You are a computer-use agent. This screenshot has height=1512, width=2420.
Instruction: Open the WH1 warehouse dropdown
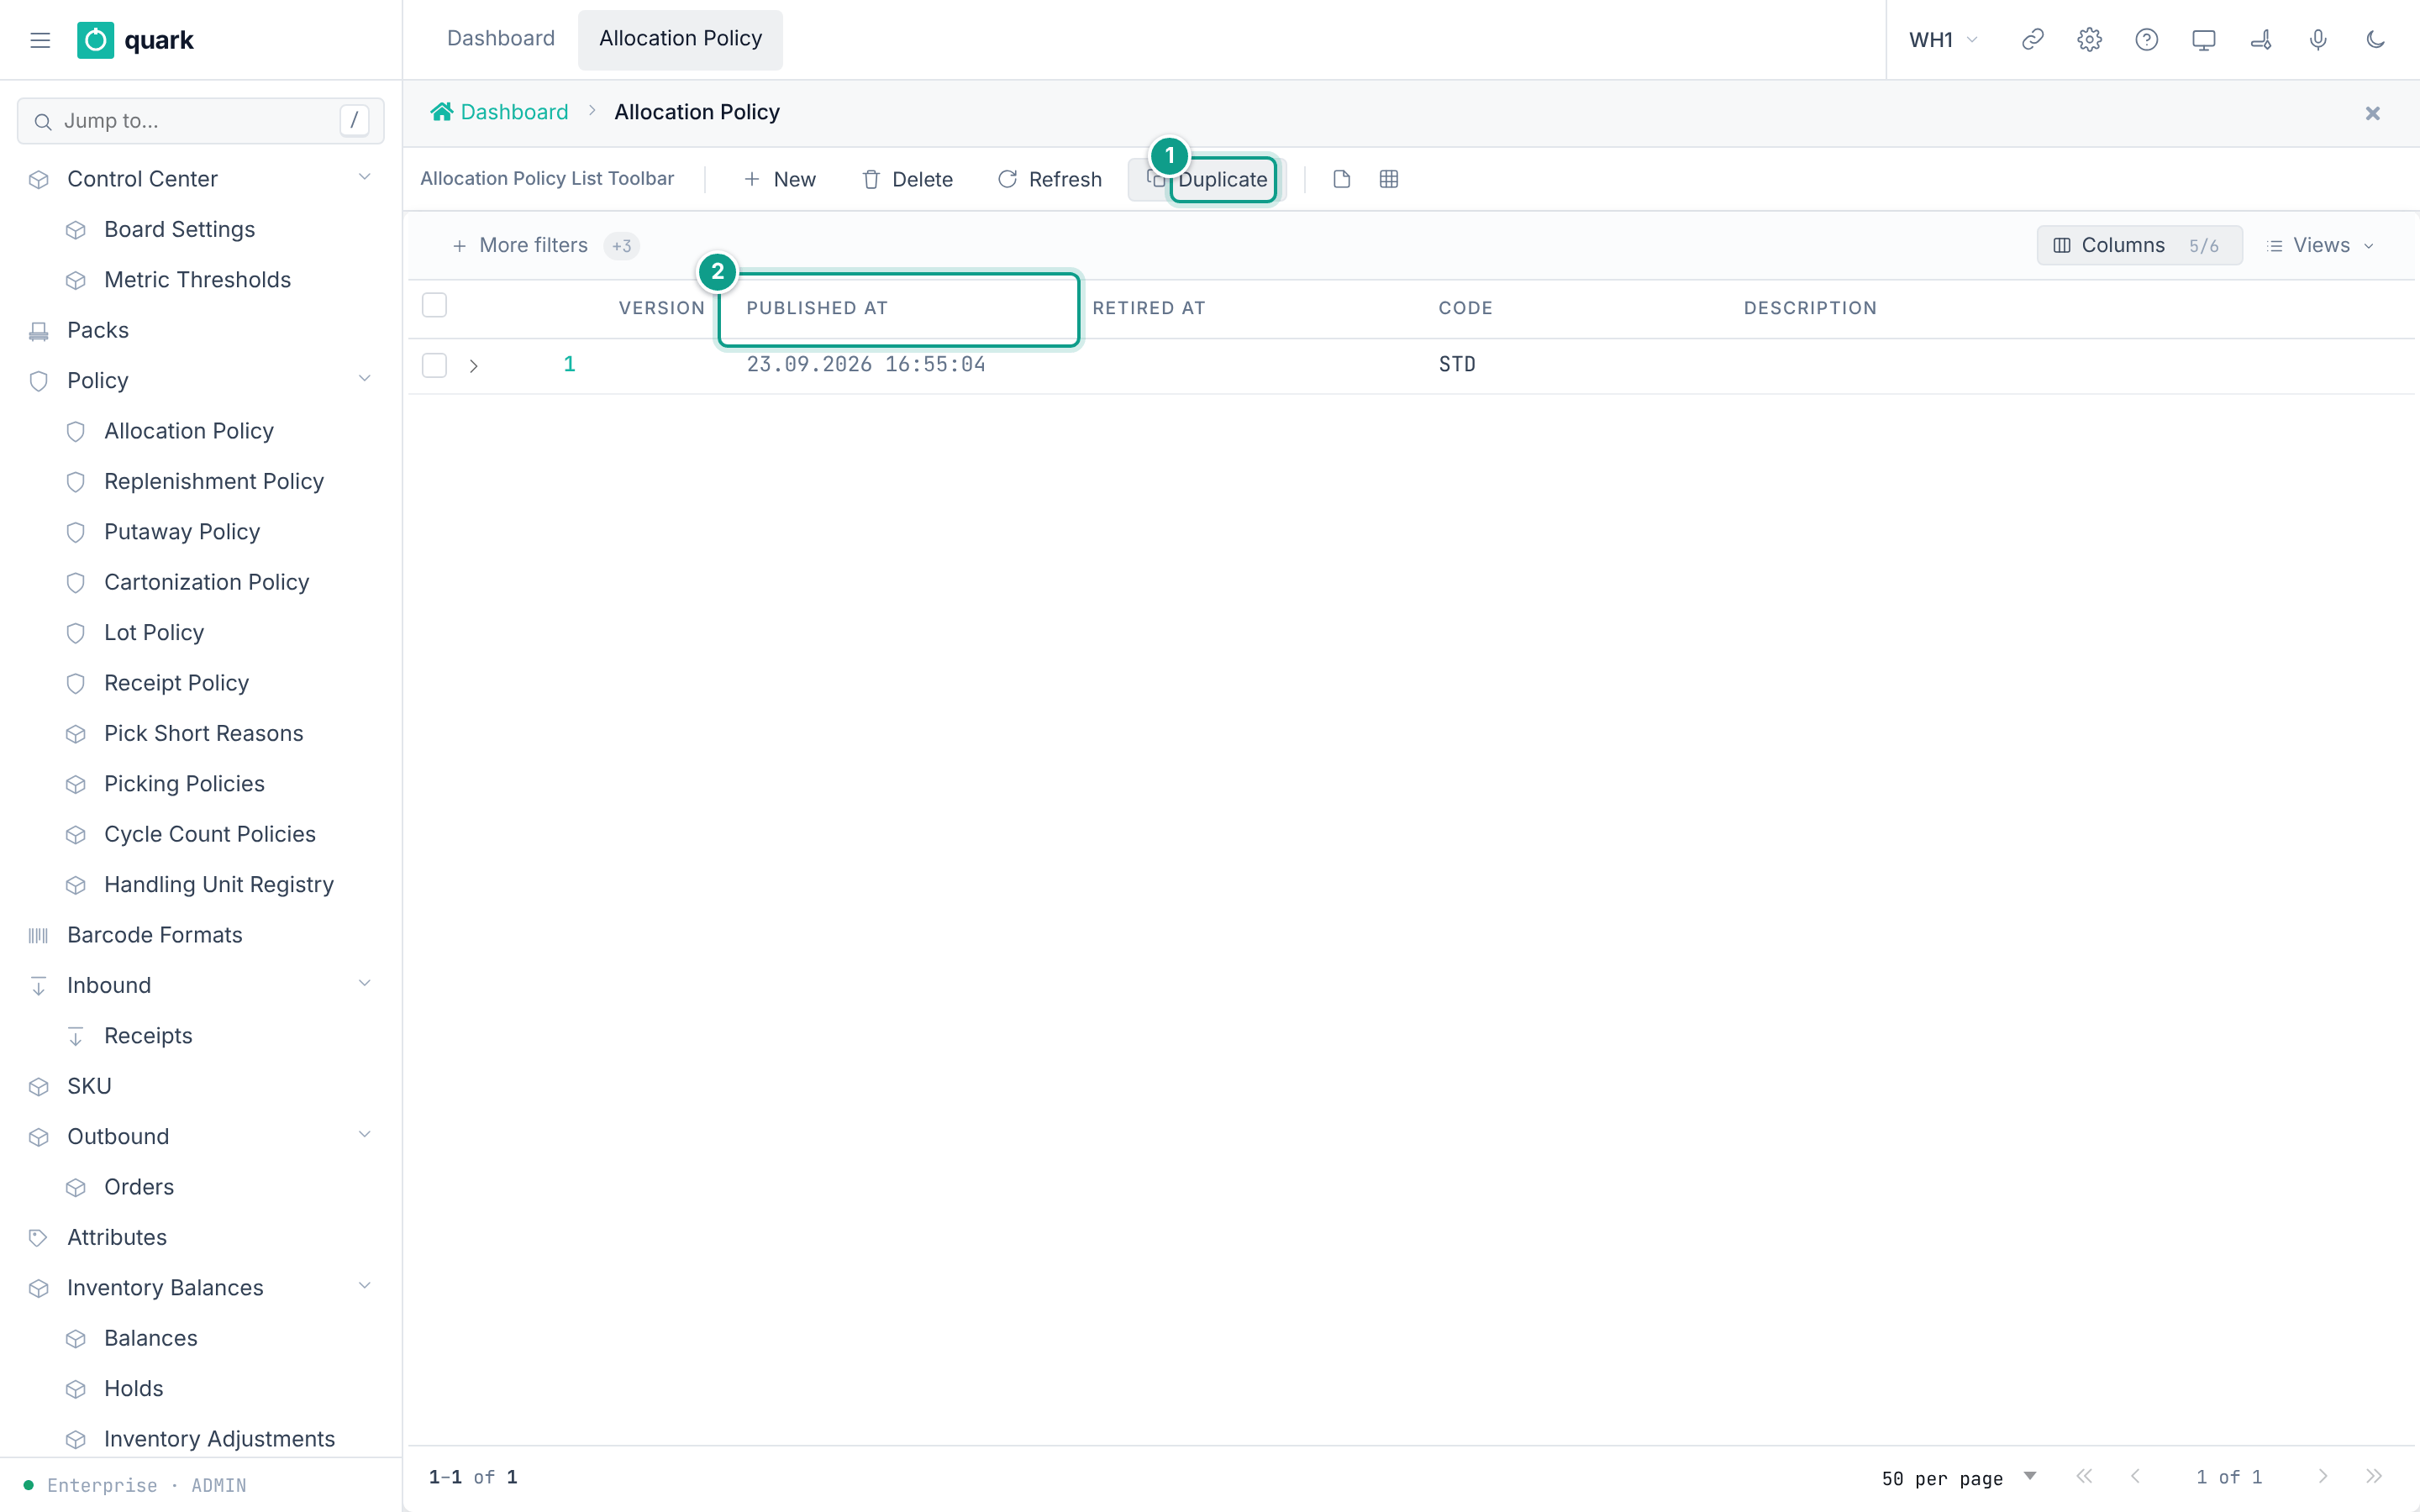pyautogui.click(x=1943, y=40)
